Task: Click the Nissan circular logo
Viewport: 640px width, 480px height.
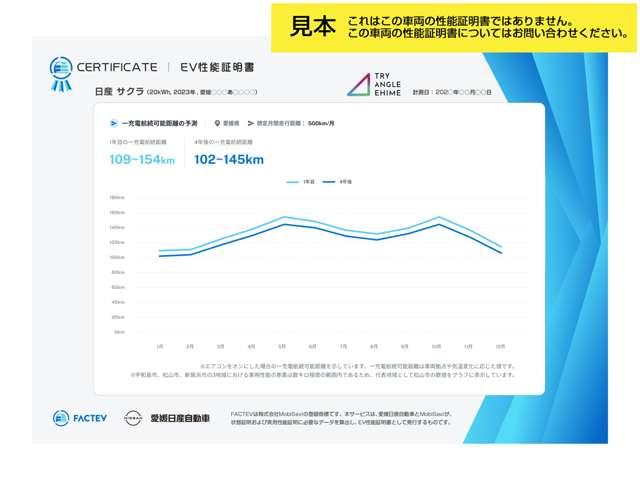Action: pyautogui.click(x=133, y=418)
